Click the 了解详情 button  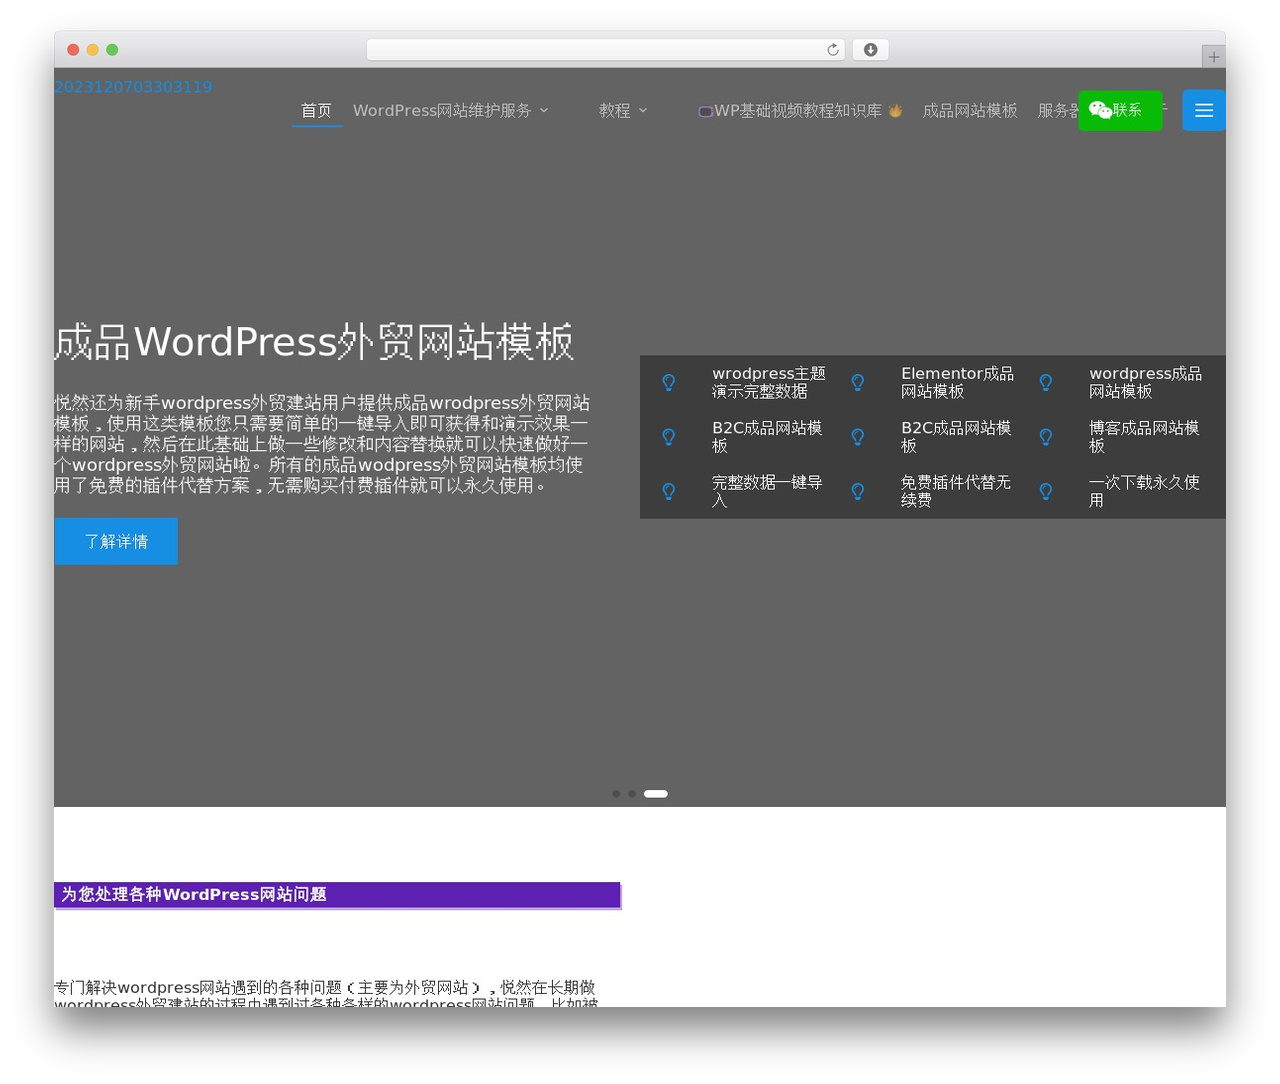pyautogui.click(x=116, y=541)
